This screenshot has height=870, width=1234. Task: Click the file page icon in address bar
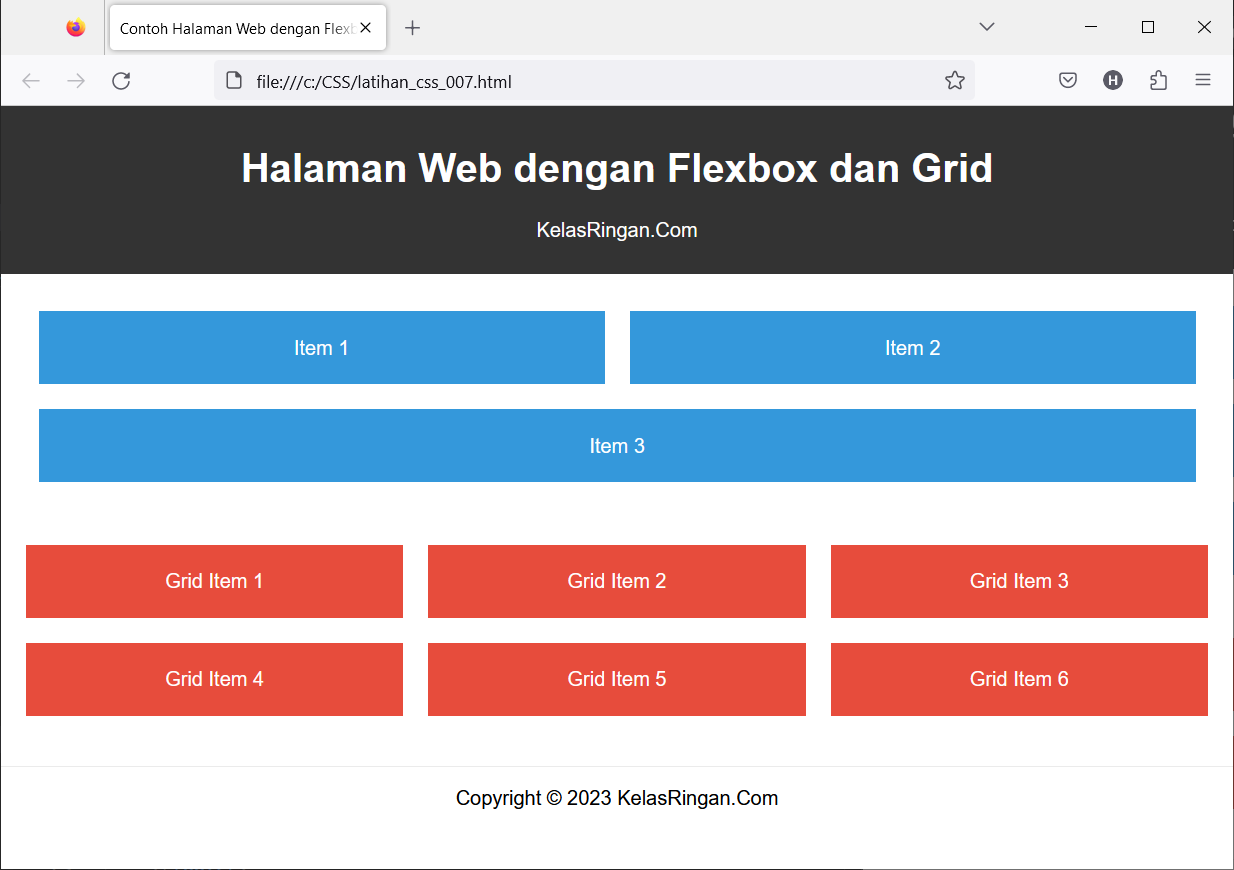coord(234,81)
